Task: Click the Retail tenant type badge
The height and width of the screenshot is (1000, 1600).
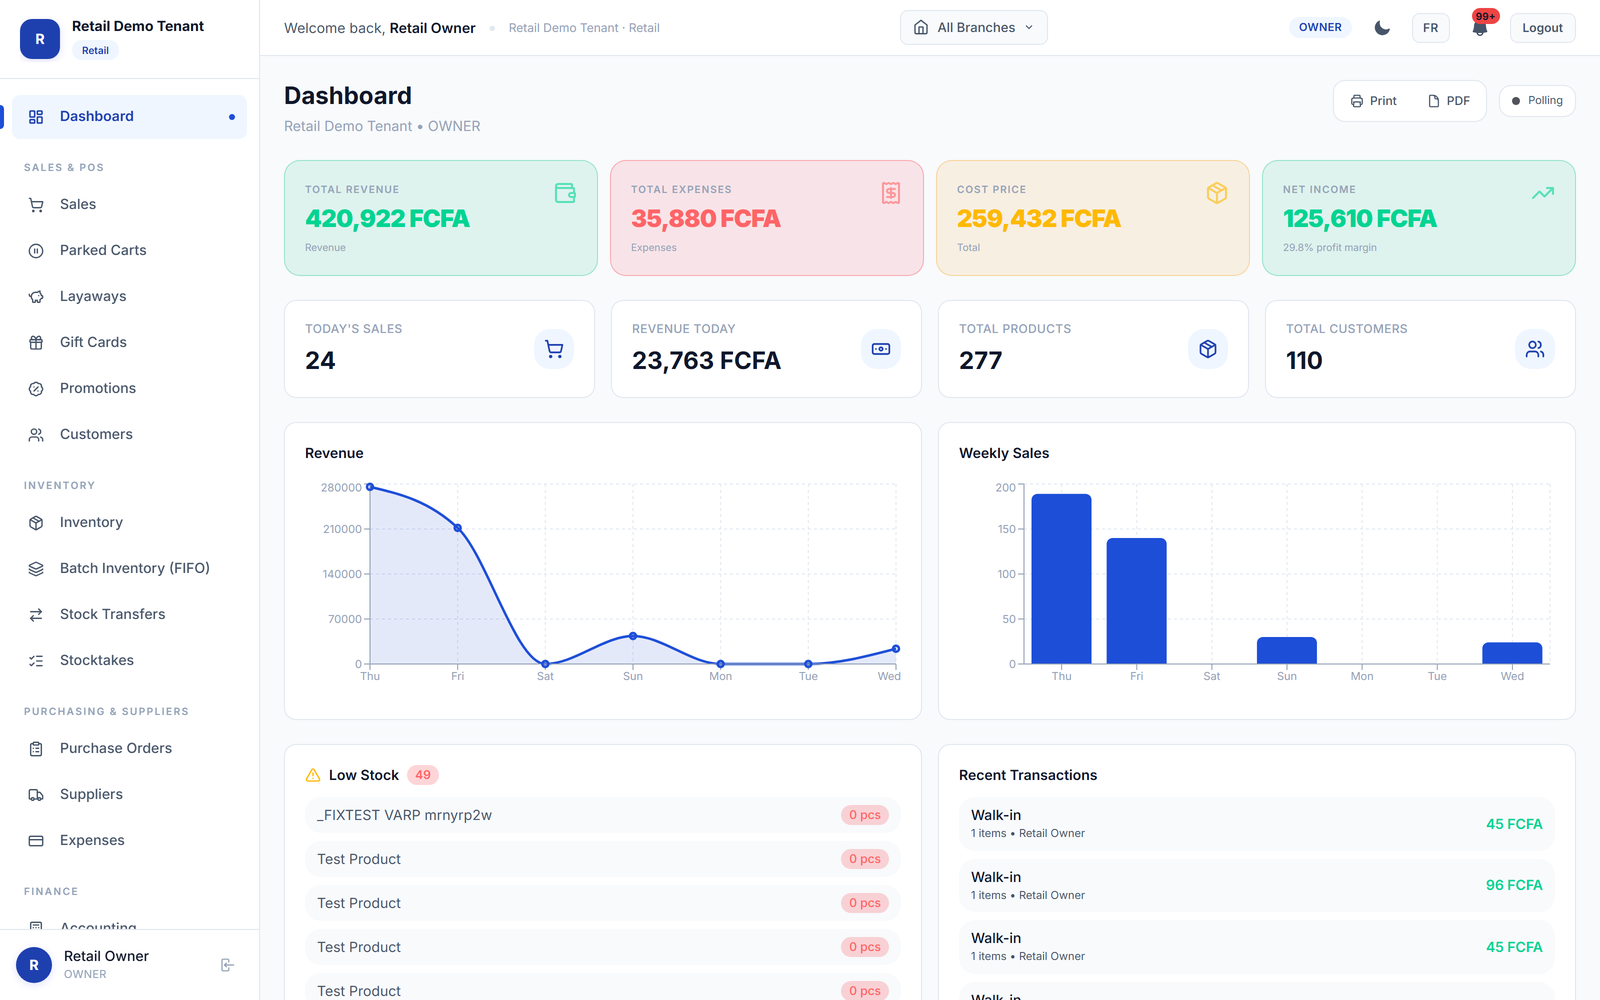Action: [x=96, y=51]
